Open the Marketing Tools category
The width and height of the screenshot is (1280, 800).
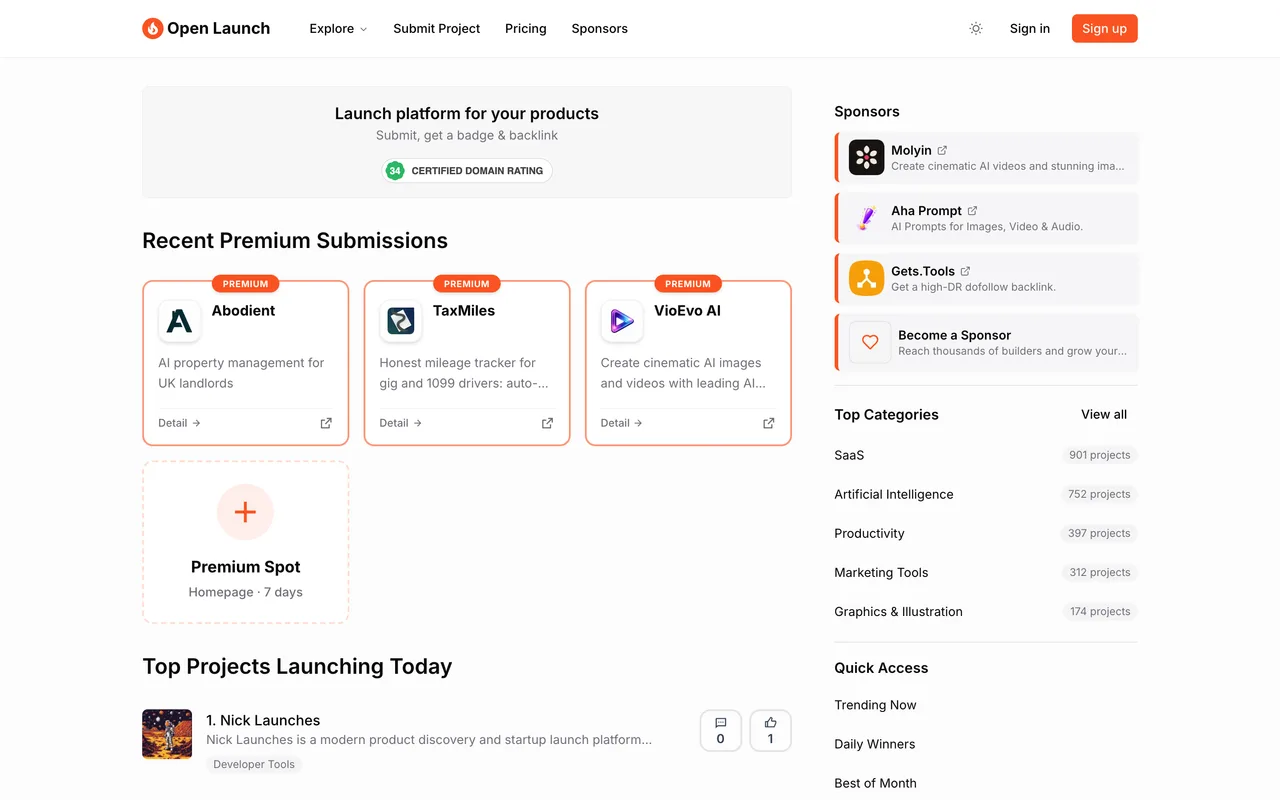coord(881,572)
